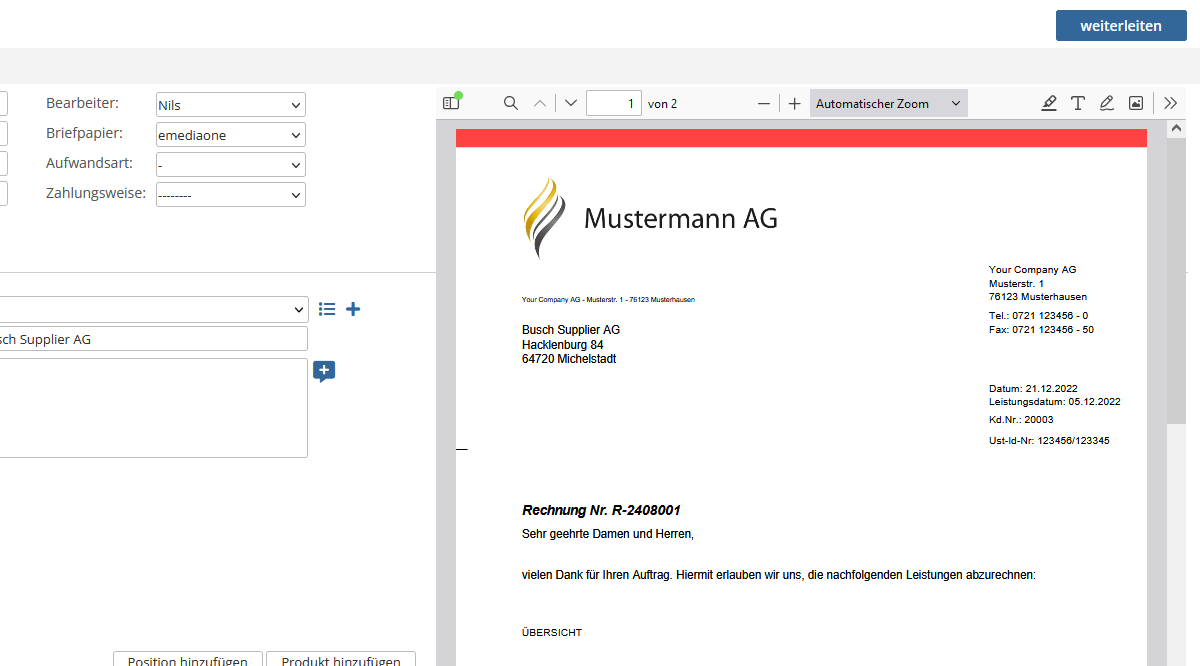Click the add comment speech bubble icon
Image resolution: width=1200 pixels, height=666 pixels.
[x=324, y=371]
